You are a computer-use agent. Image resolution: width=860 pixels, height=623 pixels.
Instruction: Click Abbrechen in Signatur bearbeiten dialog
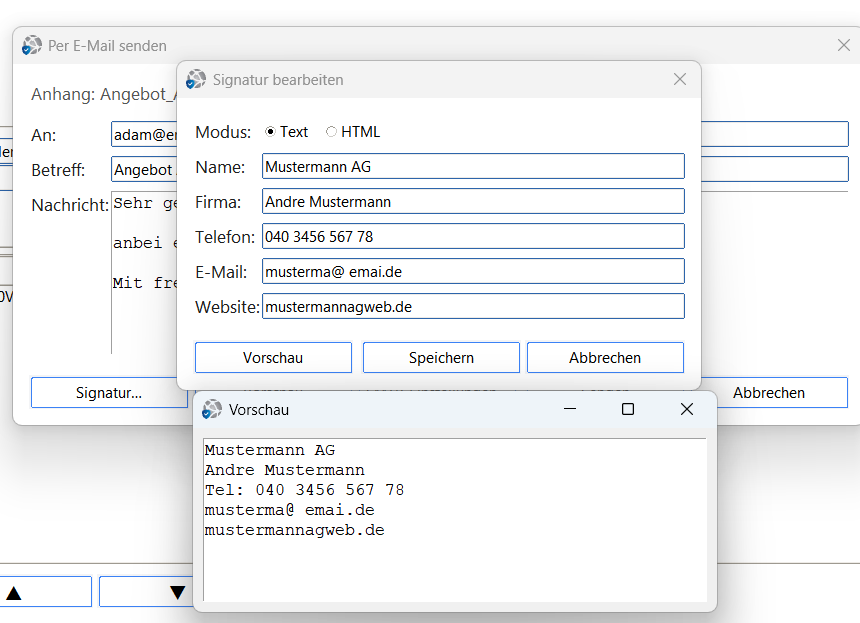point(605,358)
